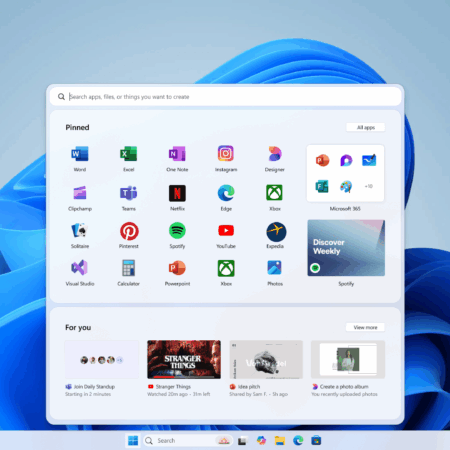Open the Calculator app
Screen dimensions: 450x450
pos(128,268)
